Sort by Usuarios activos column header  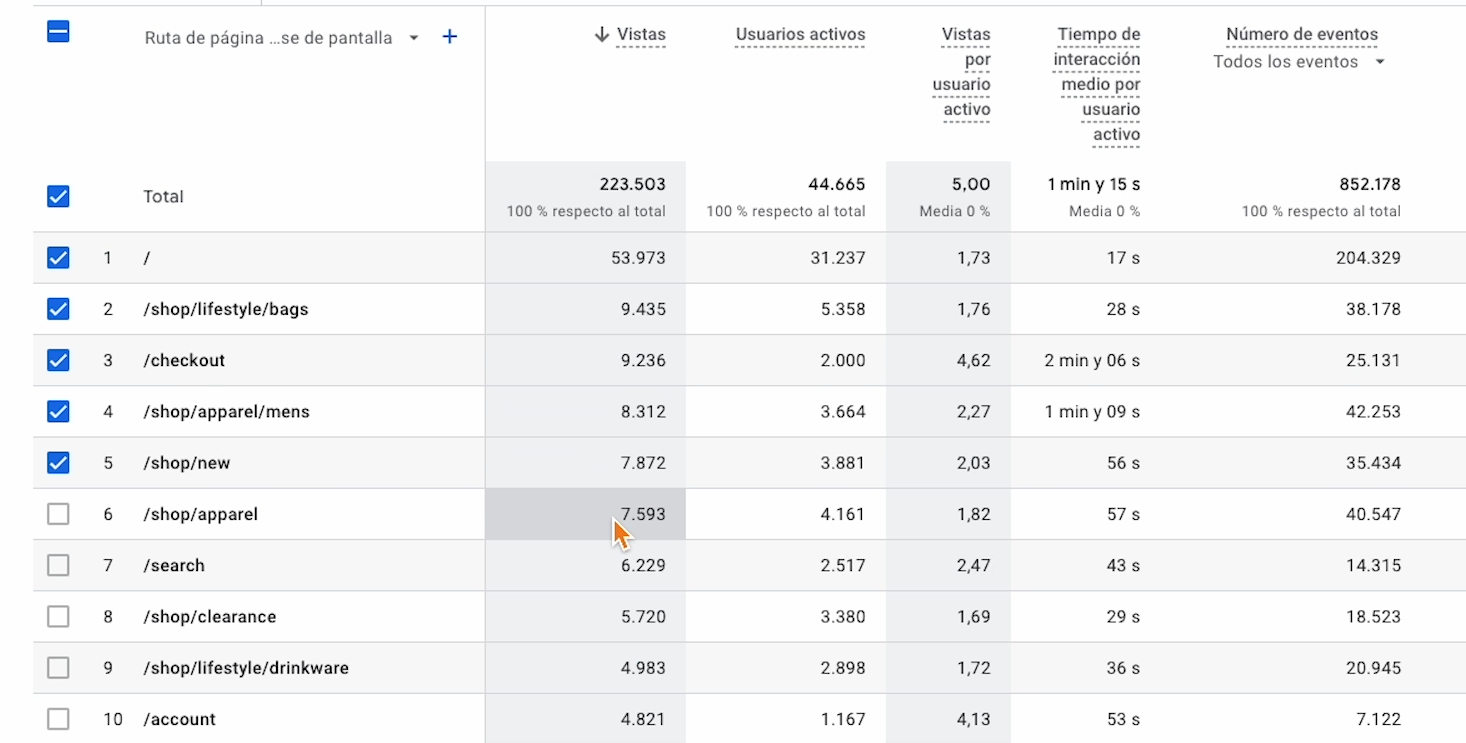pos(800,35)
